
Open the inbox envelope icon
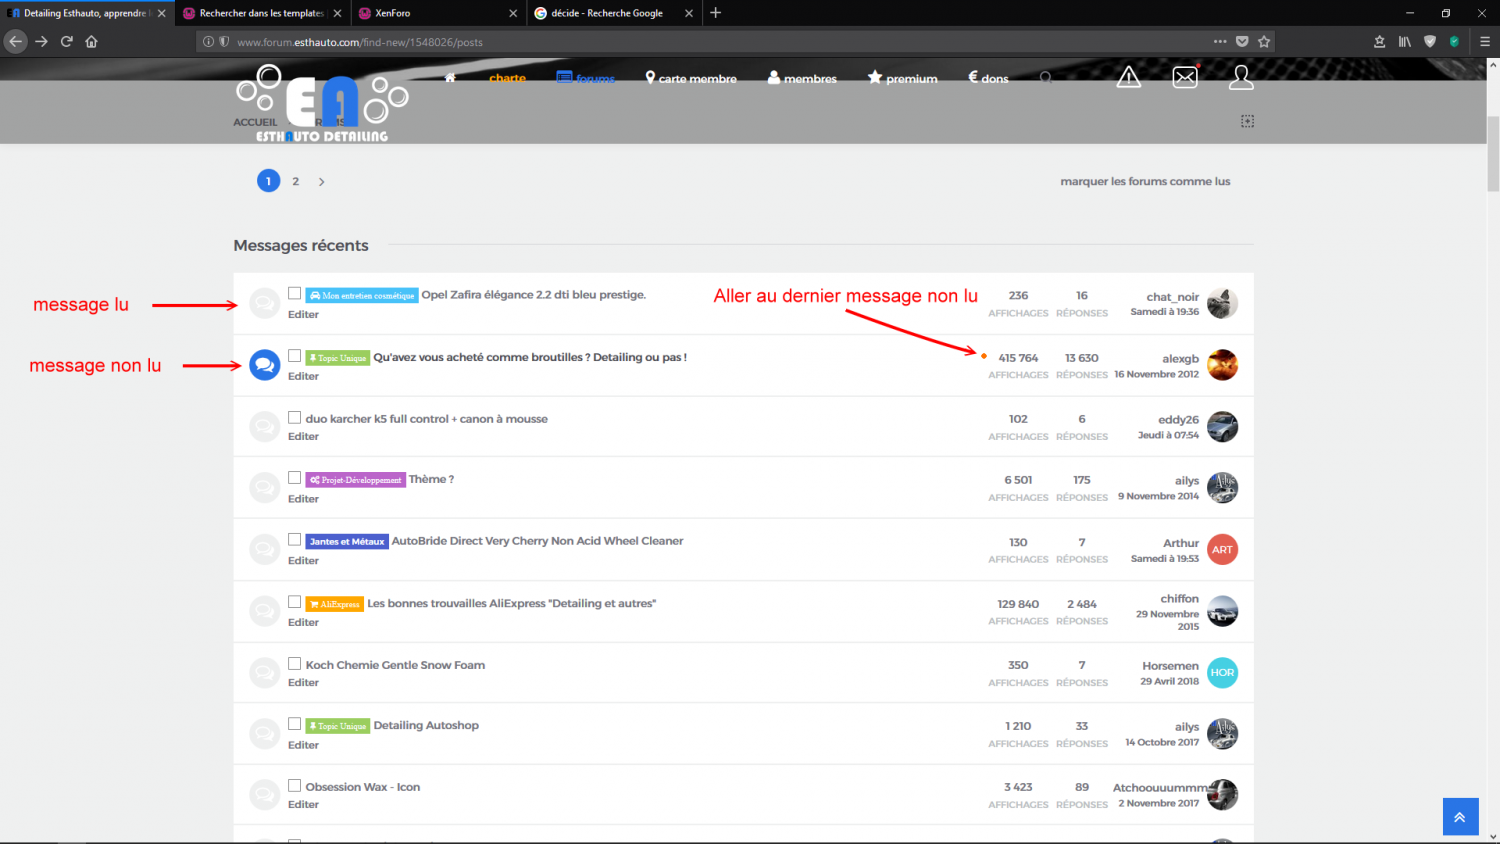point(1185,77)
